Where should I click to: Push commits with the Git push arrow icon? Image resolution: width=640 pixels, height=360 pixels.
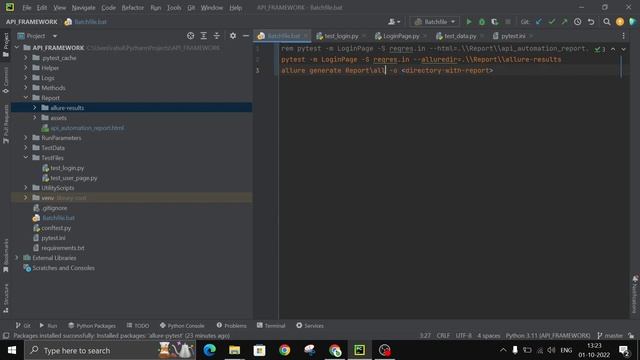(564, 22)
